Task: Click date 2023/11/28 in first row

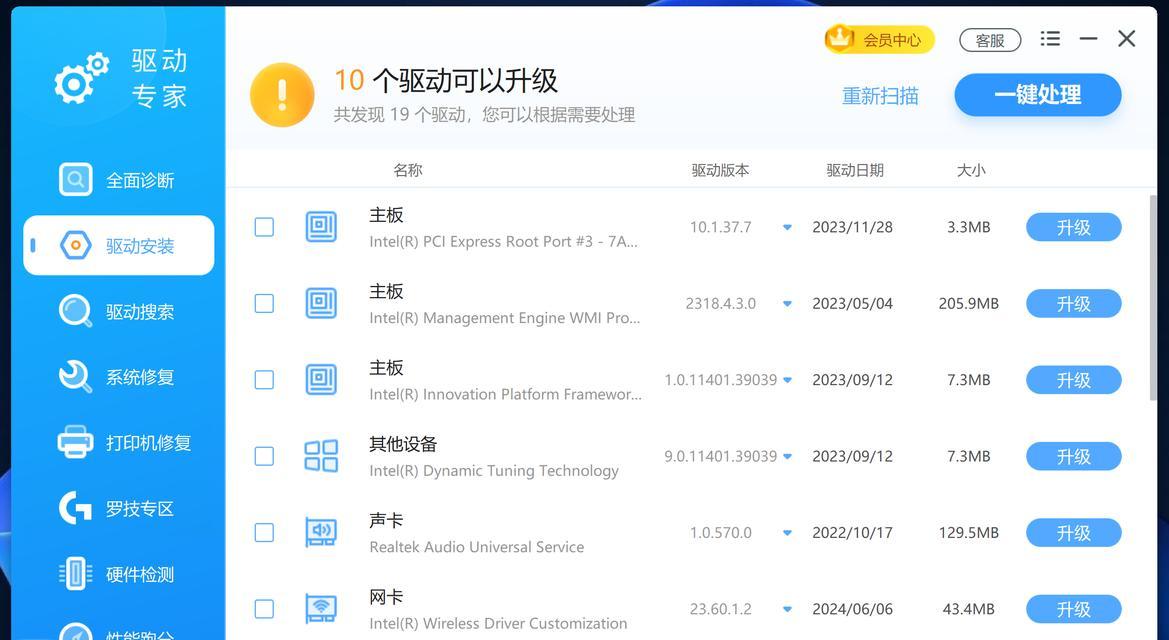Action: [852, 228]
